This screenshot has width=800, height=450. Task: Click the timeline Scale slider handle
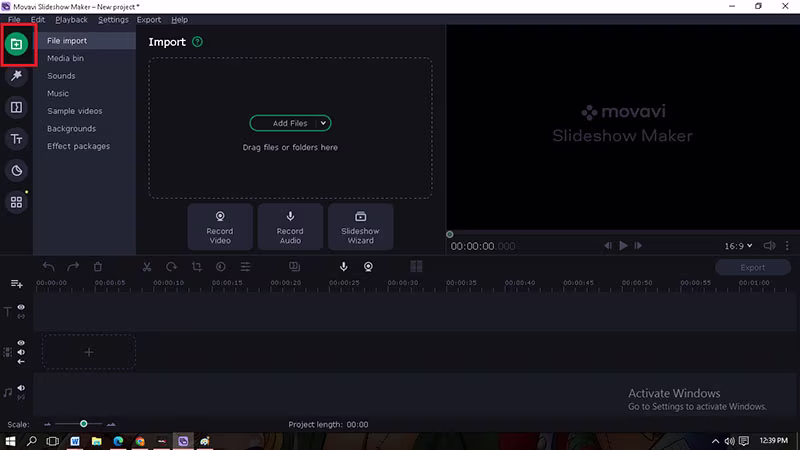click(84, 424)
